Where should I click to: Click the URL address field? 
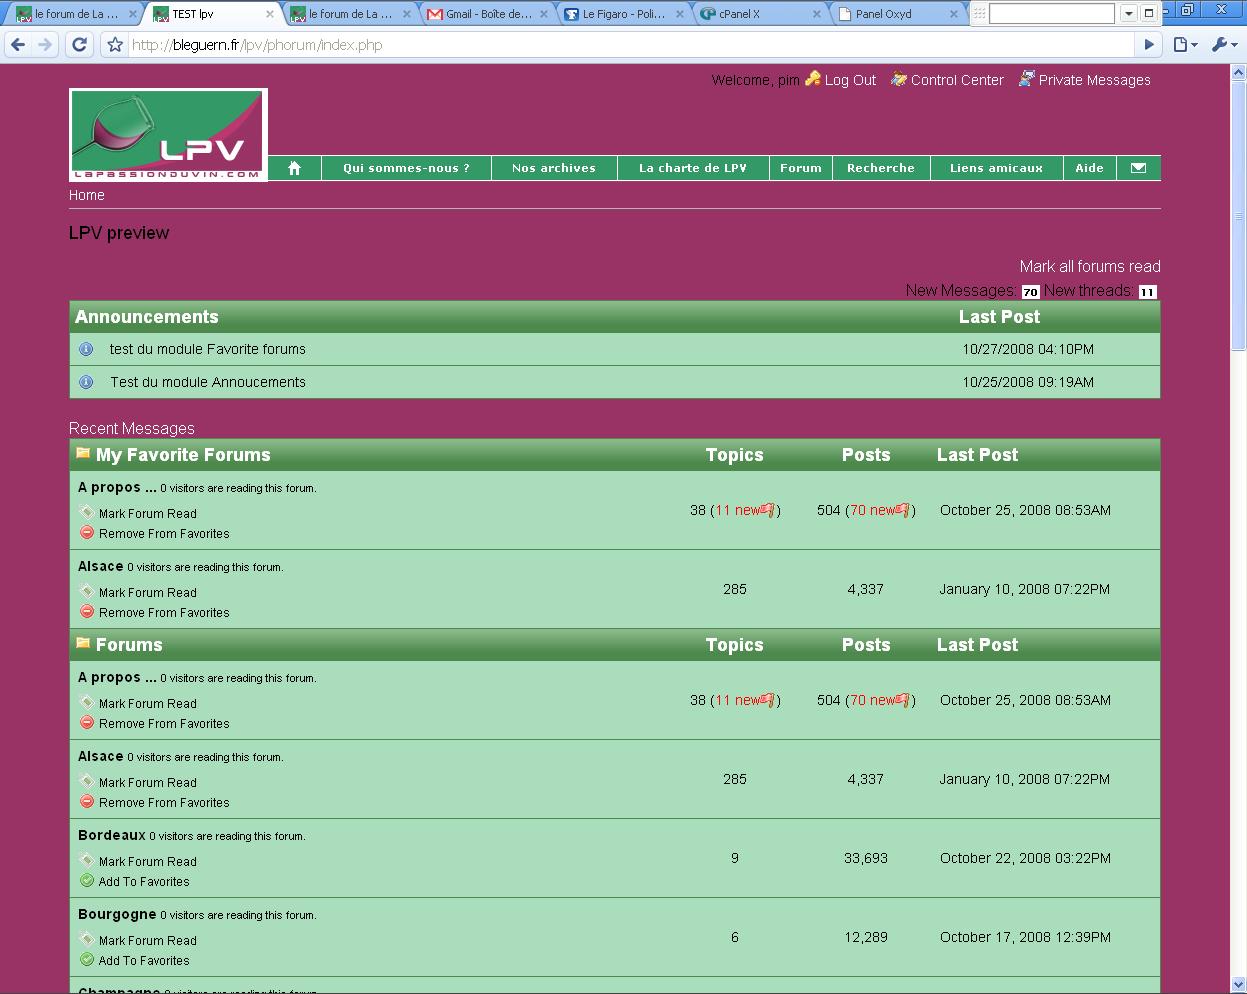630,45
